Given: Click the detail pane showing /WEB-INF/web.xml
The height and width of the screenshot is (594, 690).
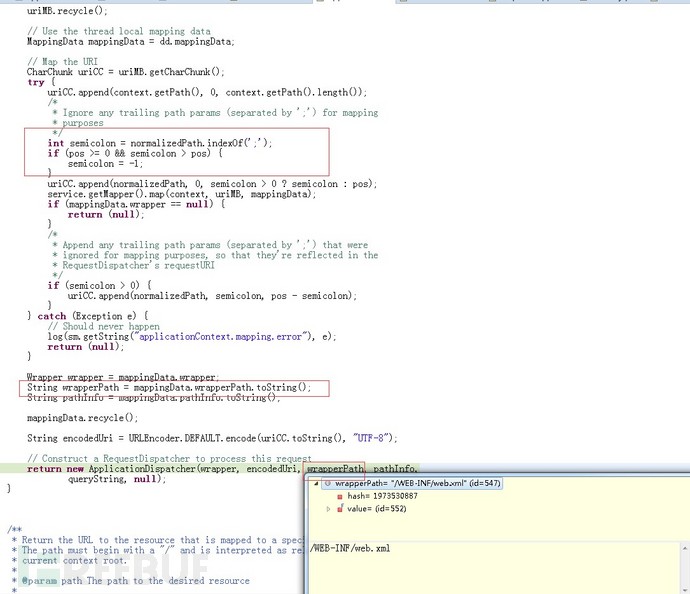Looking at the screenshot, I should pos(493,568).
